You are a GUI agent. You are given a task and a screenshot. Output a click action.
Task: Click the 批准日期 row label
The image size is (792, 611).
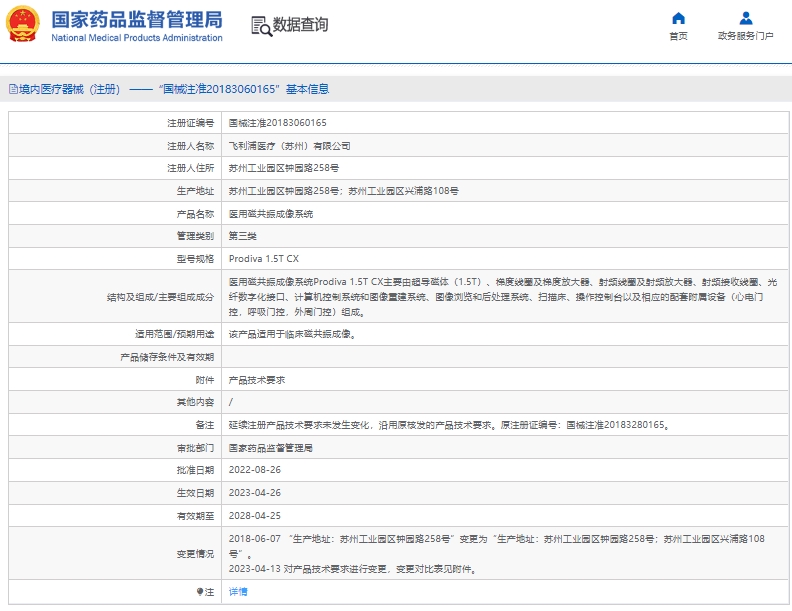pos(195,470)
